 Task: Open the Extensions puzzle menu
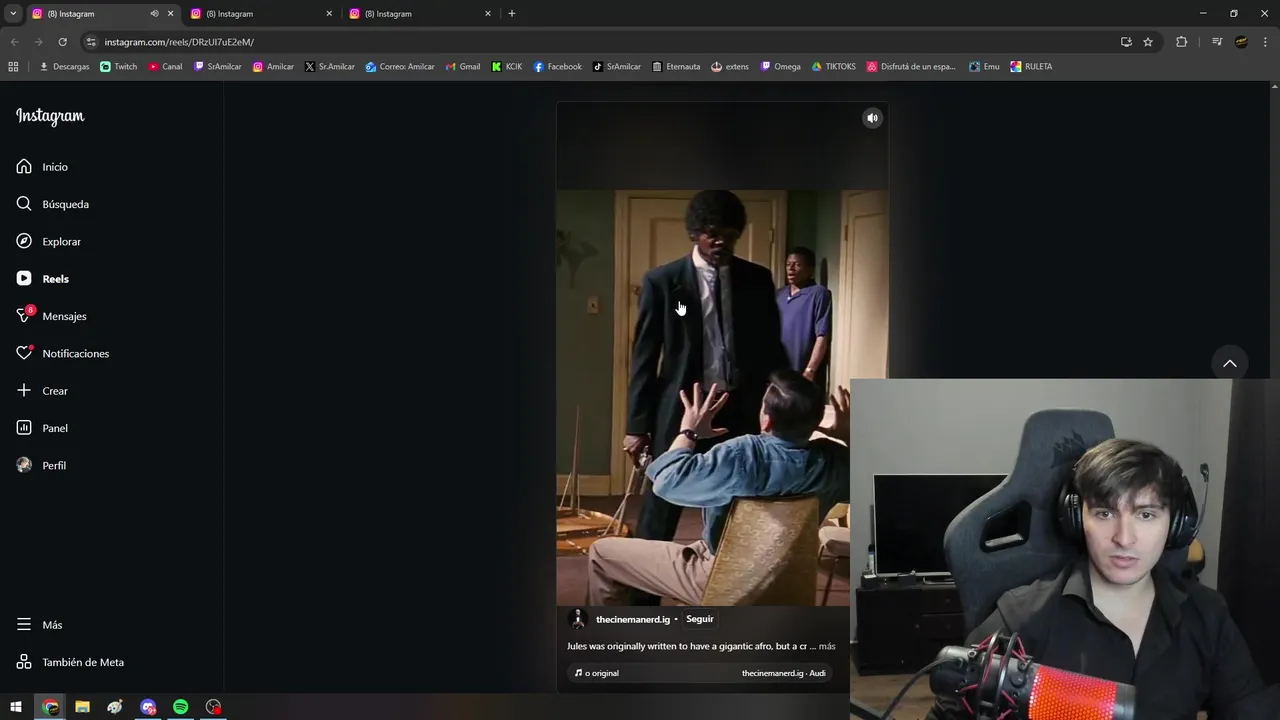[1182, 42]
